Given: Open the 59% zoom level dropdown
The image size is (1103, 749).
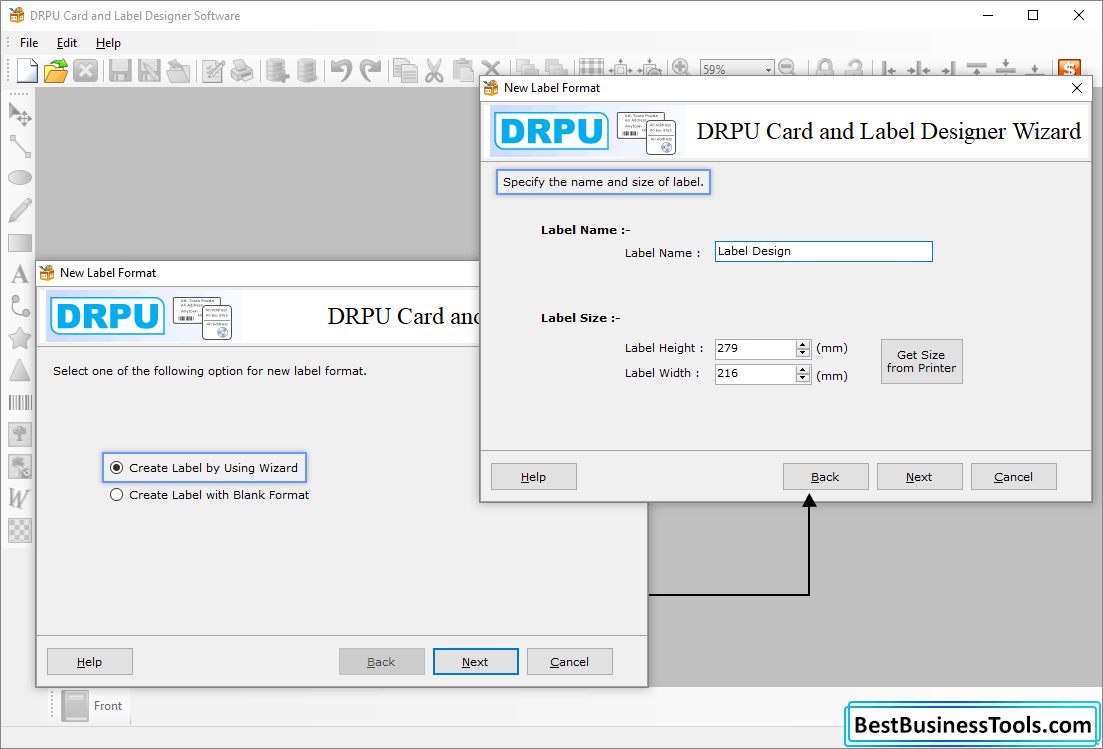Looking at the screenshot, I should 768,70.
